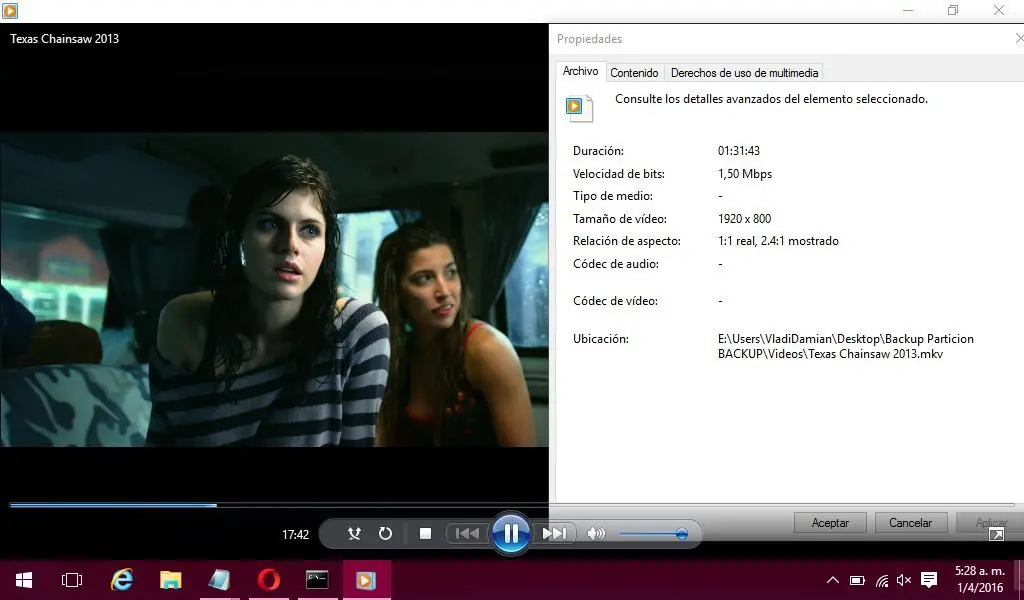Click the Tipo de medio label
The image size is (1024, 600).
click(x=613, y=196)
